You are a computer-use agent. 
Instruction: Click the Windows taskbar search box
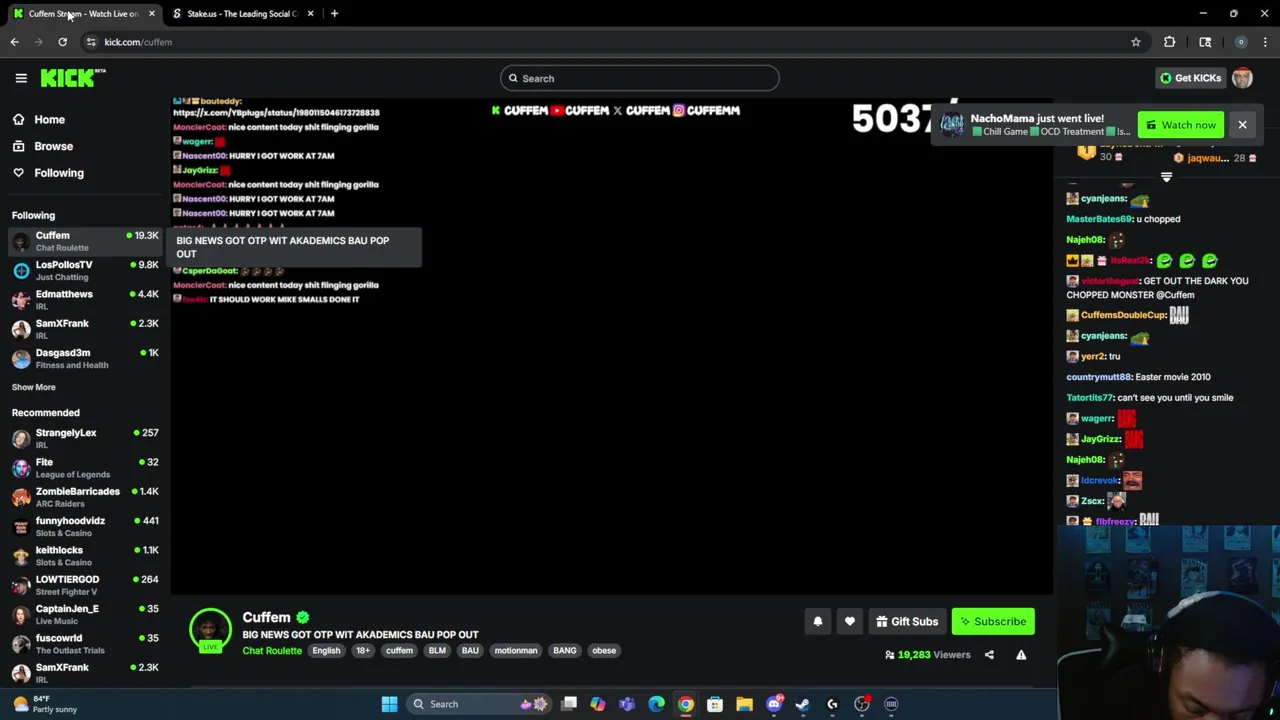(480, 704)
